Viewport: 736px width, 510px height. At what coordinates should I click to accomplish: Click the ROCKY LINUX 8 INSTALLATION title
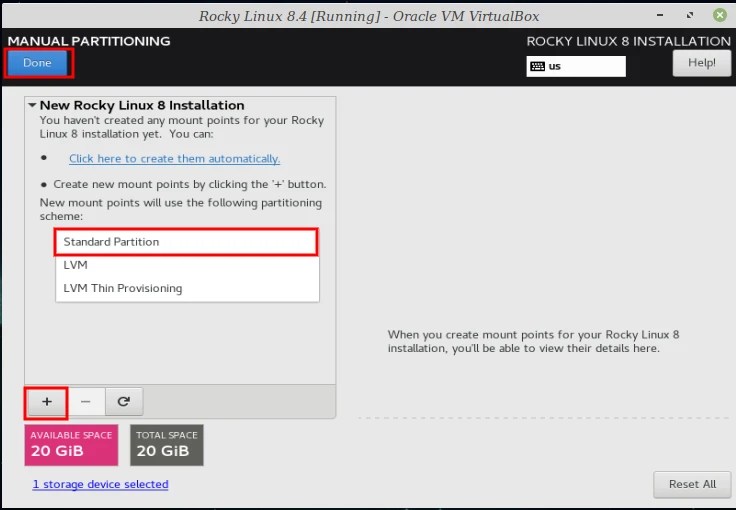(628, 41)
